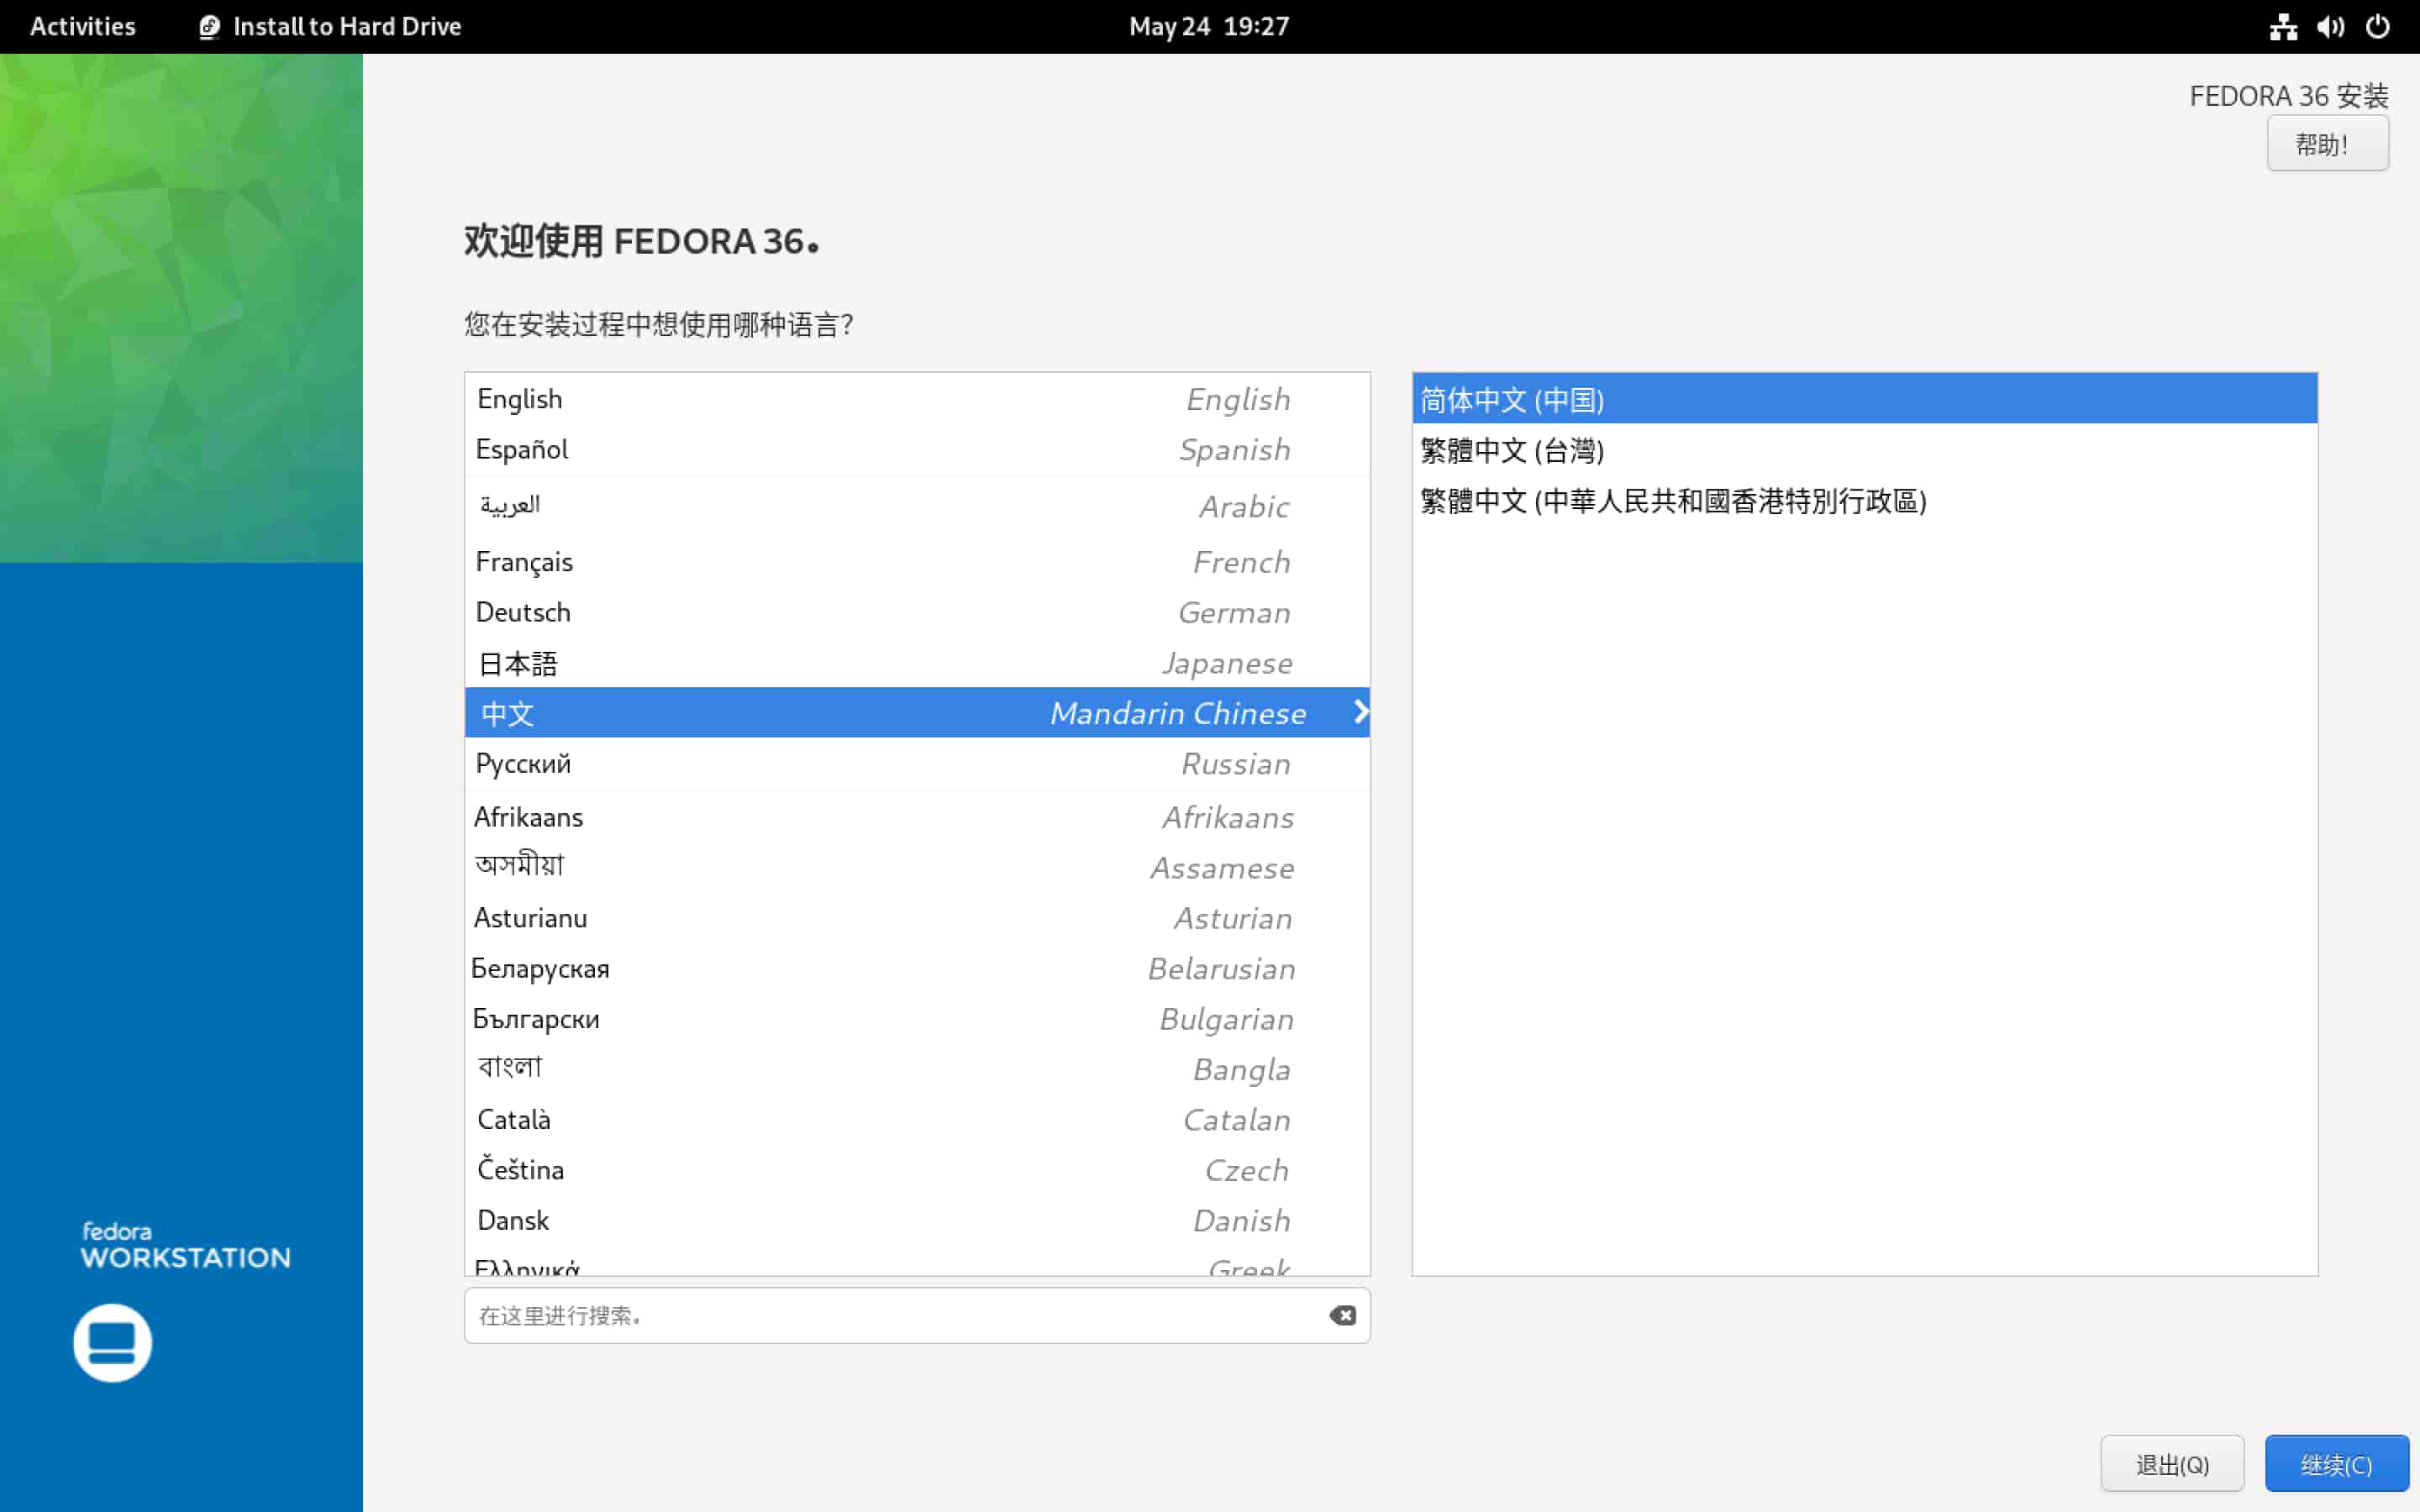Choose Deutsch (German) language
Screen dimensions: 2420x1512
click(917, 612)
